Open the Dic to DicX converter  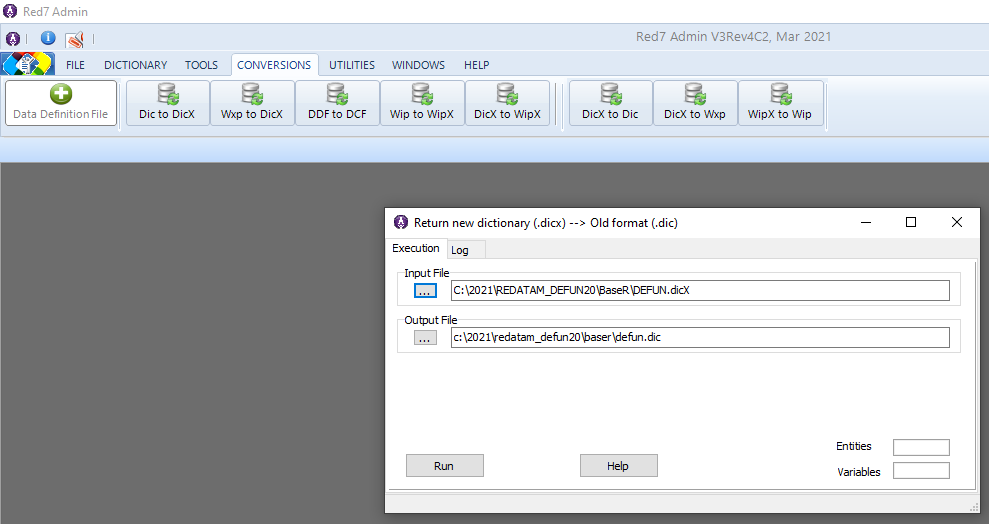(x=168, y=103)
